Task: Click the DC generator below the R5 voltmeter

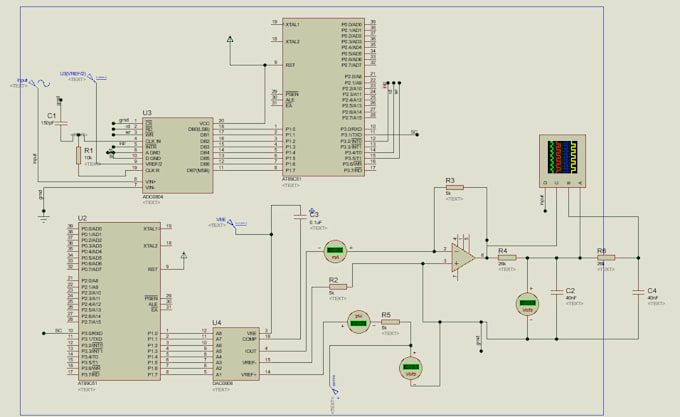Action: [334, 387]
